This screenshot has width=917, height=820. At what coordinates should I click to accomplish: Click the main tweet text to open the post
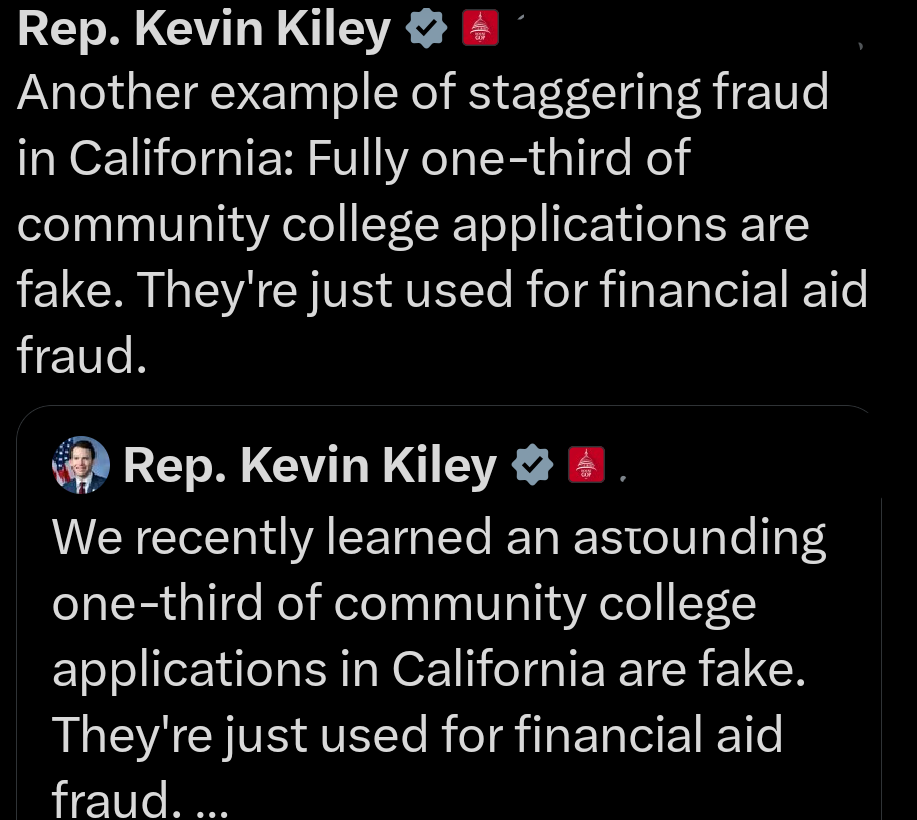click(440, 220)
